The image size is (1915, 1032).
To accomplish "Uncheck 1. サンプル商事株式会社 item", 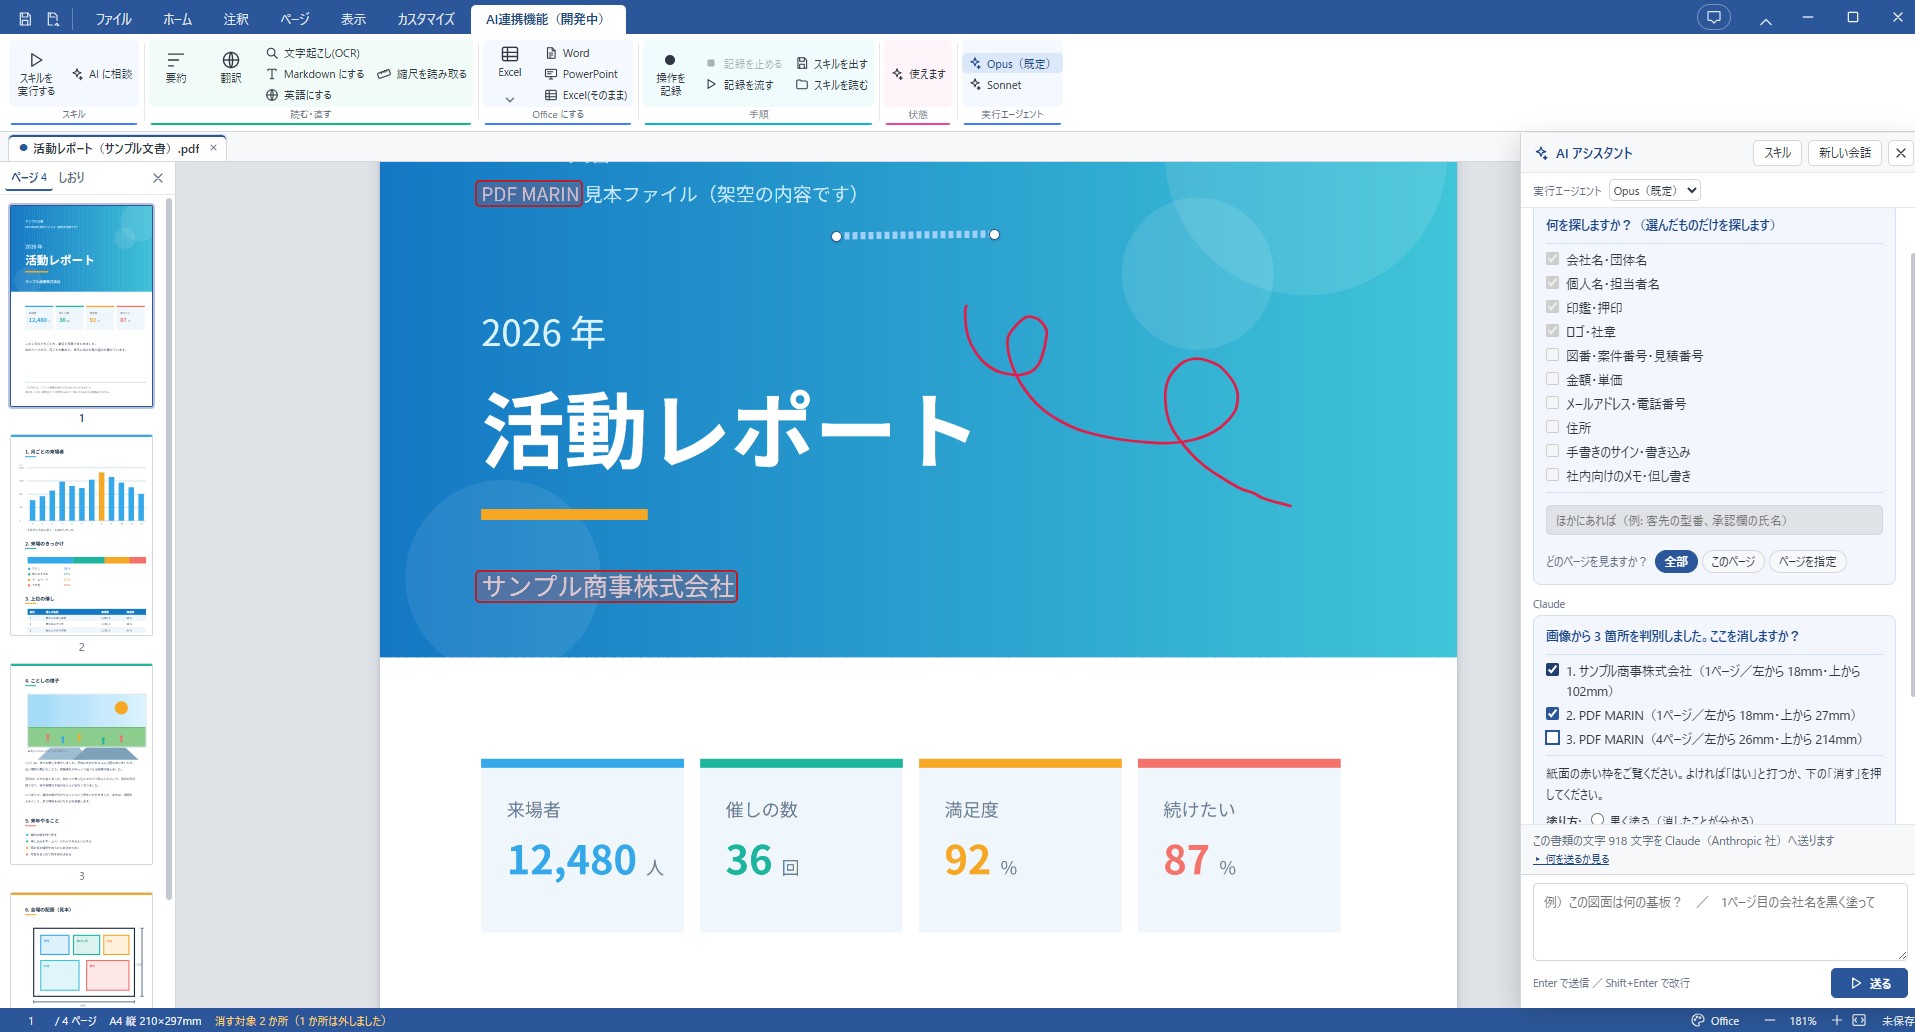I will [x=1552, y=670].
